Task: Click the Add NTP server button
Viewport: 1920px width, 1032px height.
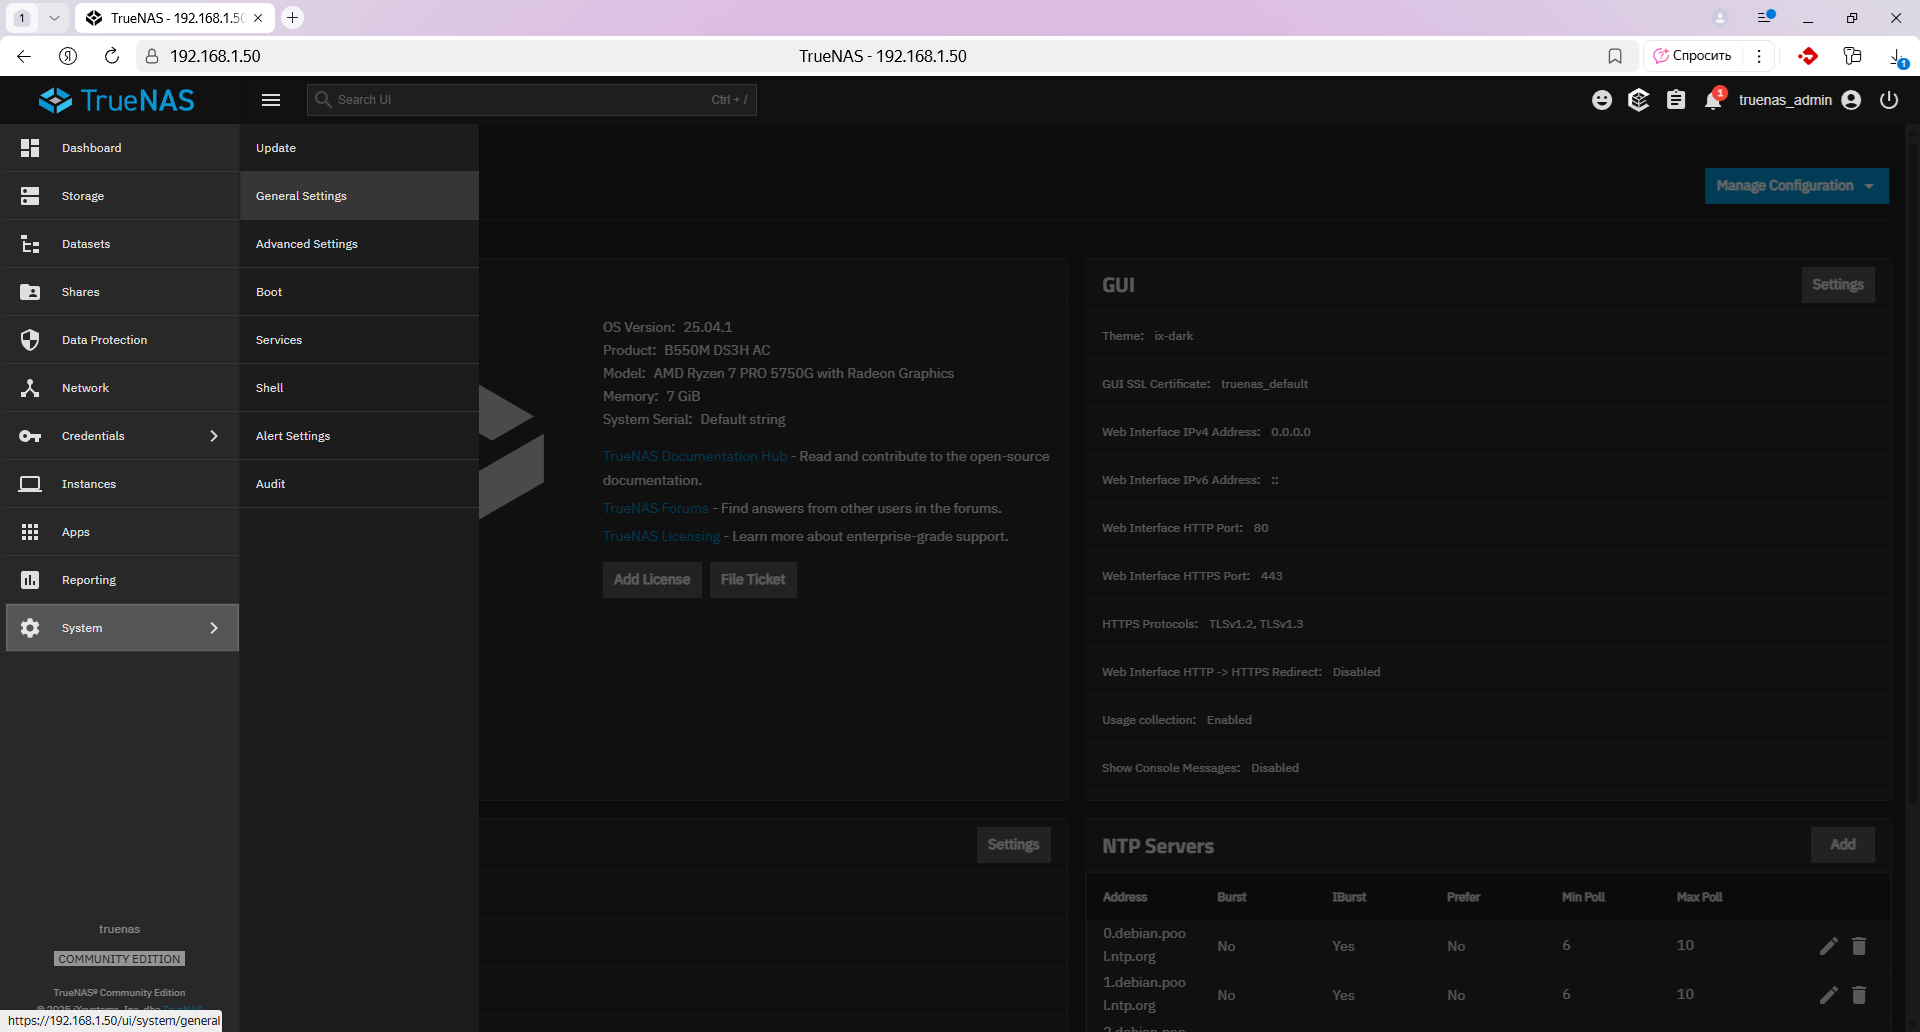Action: click(1842, 845)
